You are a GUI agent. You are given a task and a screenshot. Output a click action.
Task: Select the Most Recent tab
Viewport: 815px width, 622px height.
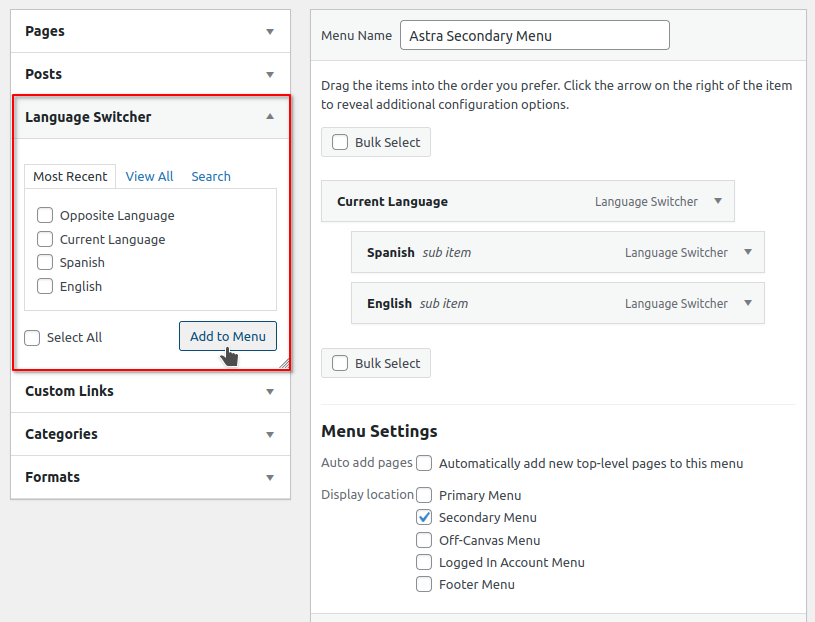tap(70, 176)
